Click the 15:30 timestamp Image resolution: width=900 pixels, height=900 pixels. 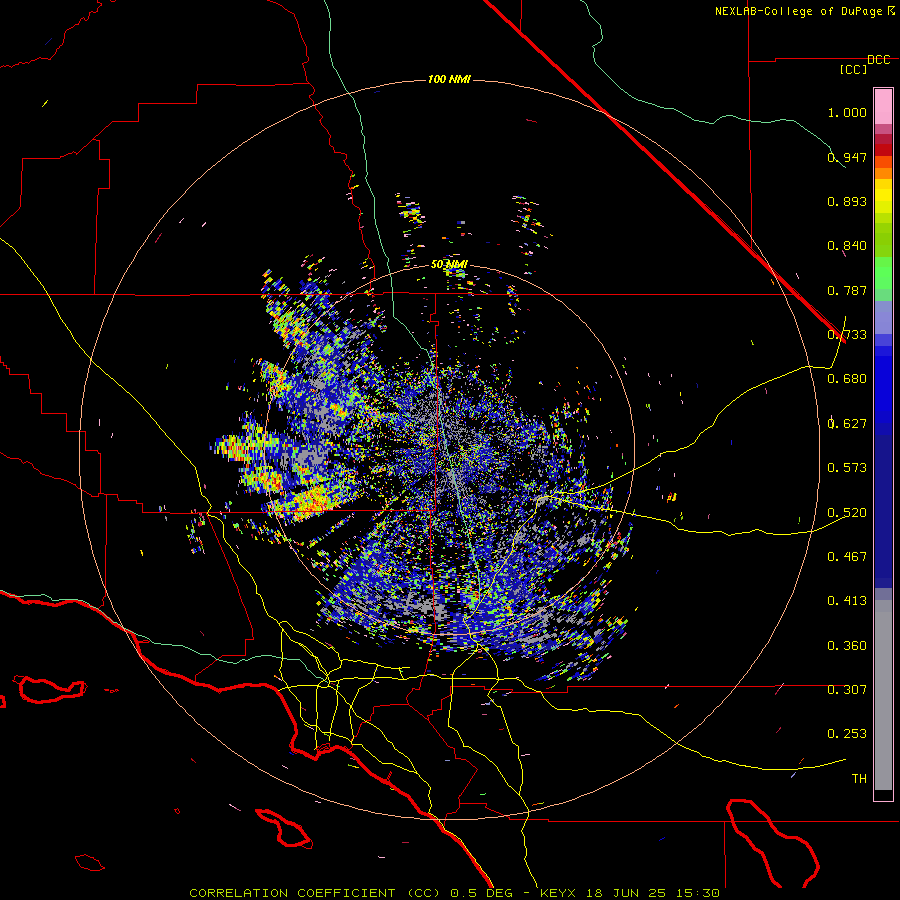click(697, 893)
